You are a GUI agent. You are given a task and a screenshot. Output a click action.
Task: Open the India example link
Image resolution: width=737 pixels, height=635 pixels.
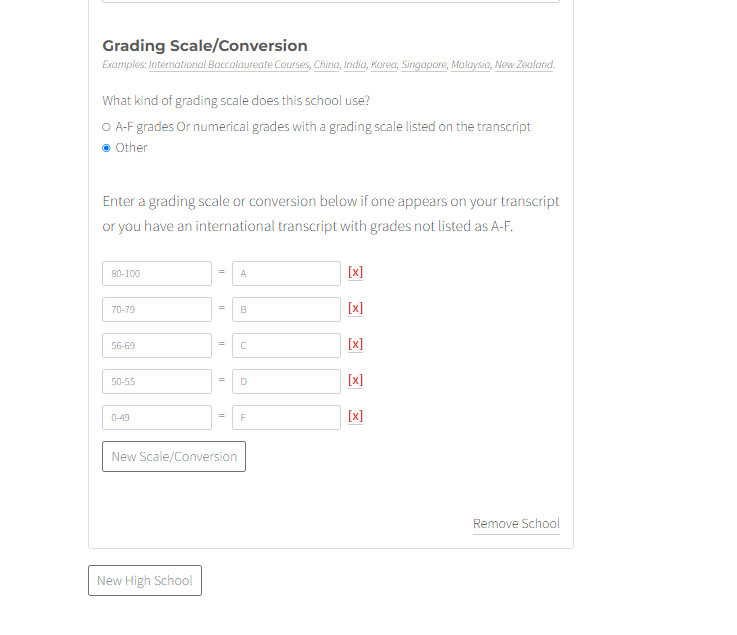355,64
